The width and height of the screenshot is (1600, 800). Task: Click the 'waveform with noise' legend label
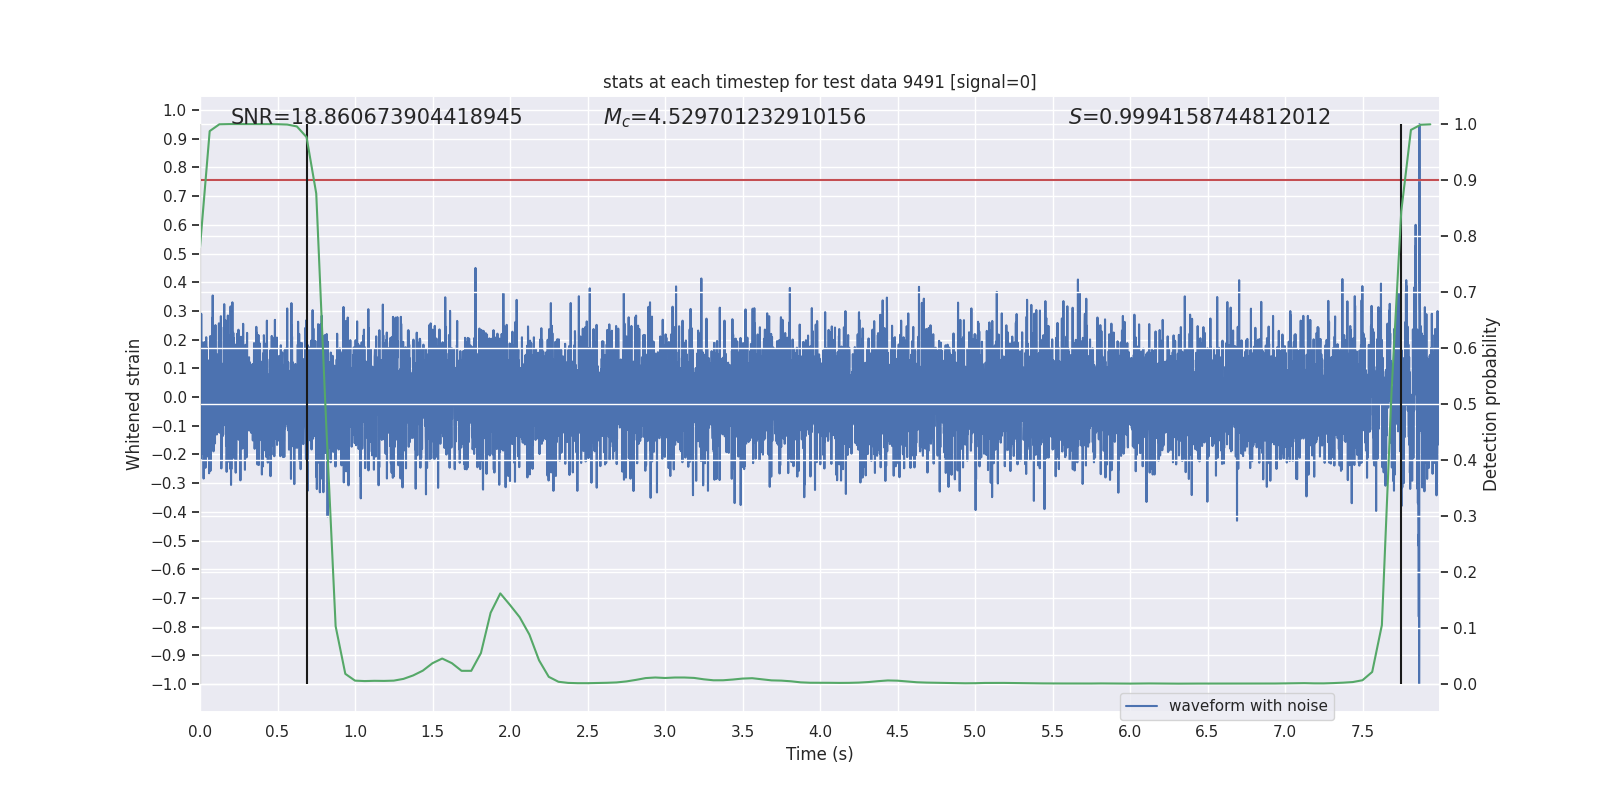[1247, 706]
